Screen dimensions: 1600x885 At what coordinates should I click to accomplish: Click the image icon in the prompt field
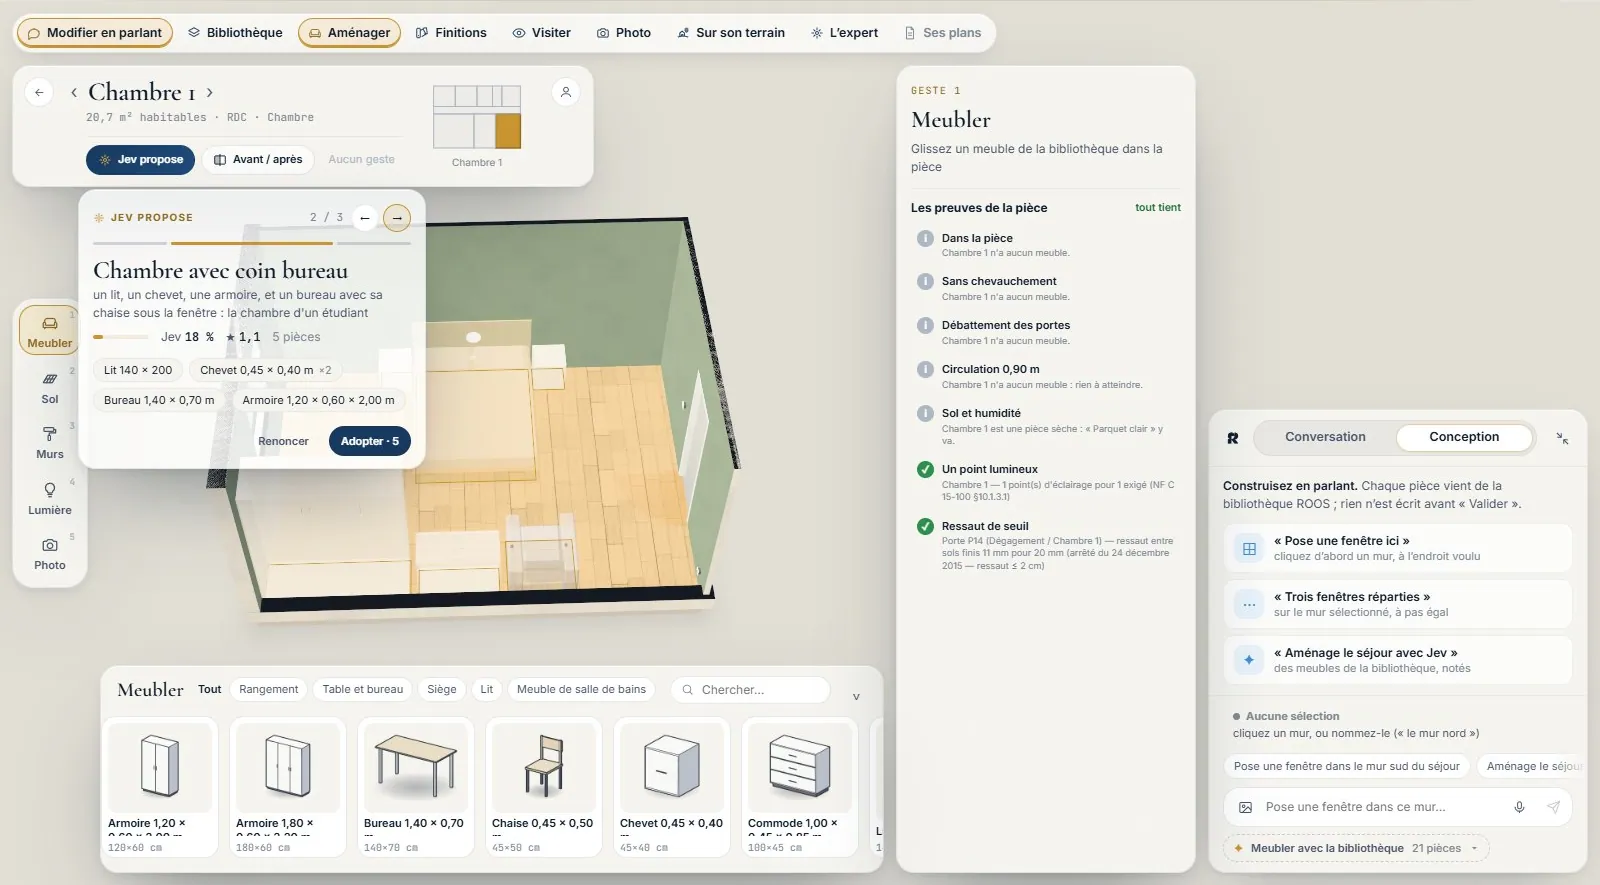click(1246, 807)
